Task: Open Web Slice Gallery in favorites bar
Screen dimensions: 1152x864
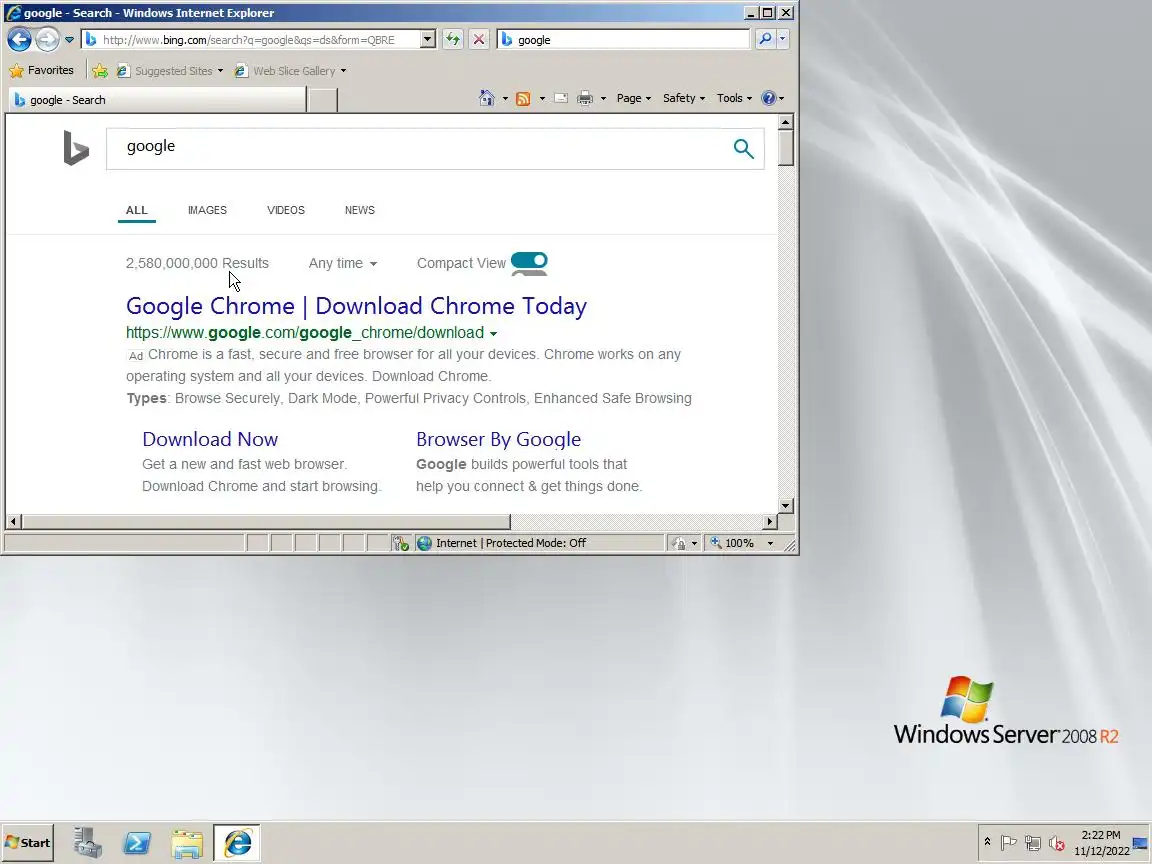Action: click(x=290, y=71)
